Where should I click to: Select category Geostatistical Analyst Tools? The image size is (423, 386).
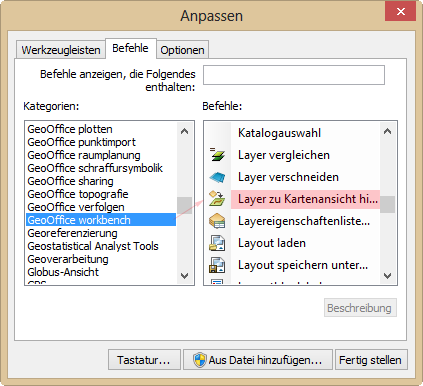tap(101, 246)
